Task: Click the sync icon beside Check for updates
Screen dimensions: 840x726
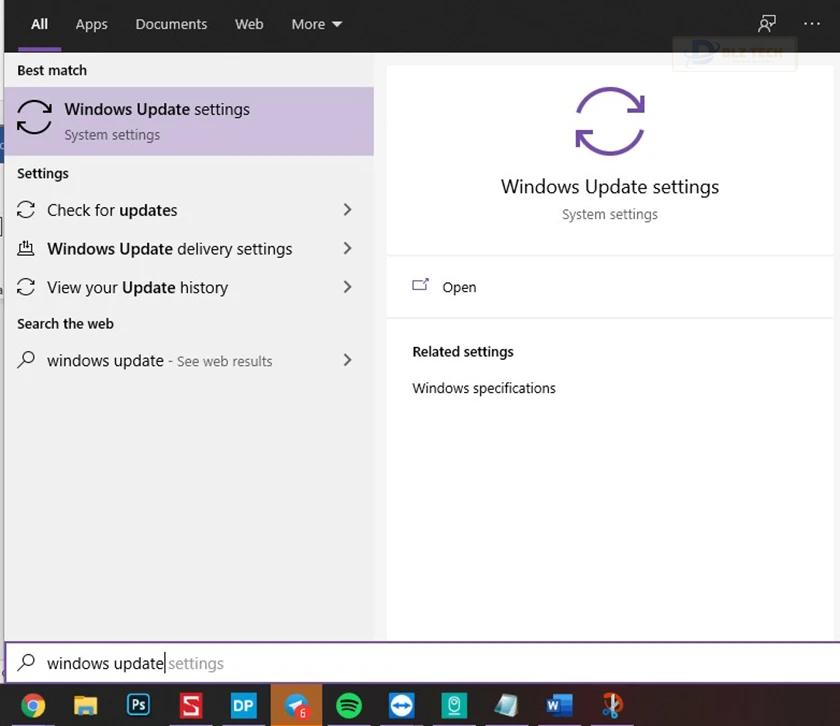Action: [x=26, y=209]
